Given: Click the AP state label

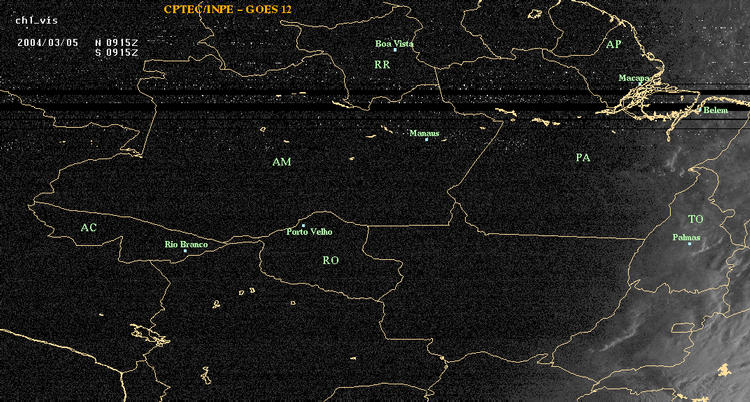Looking at the screenshot, I should click(613, 45).
